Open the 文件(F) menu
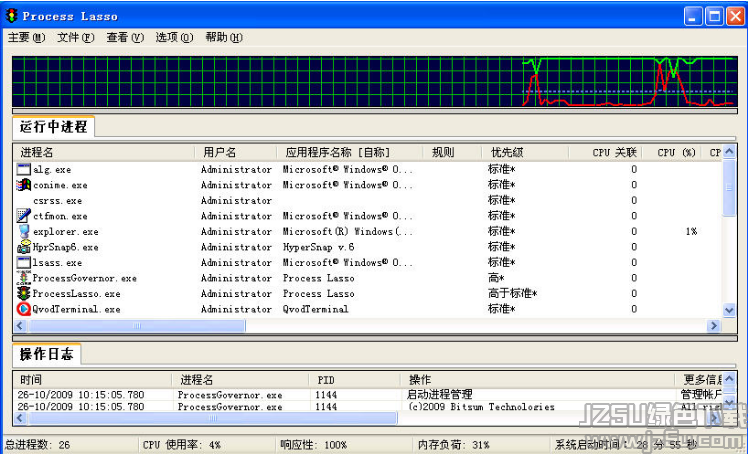 tap(75, 37)
